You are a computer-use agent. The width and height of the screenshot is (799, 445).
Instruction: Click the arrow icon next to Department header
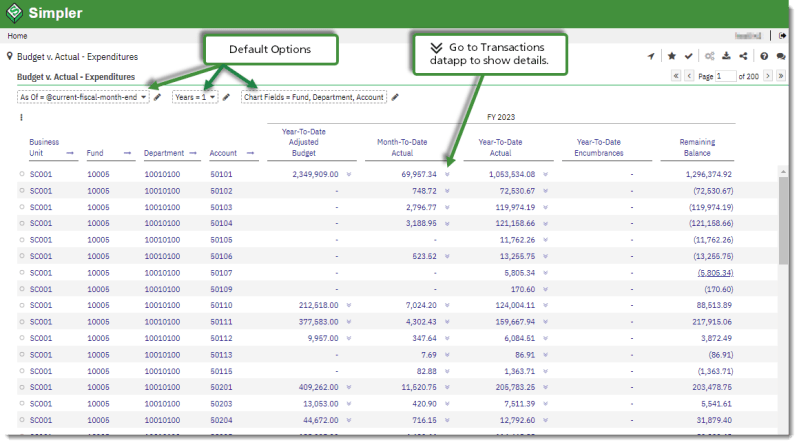(193, 153)
